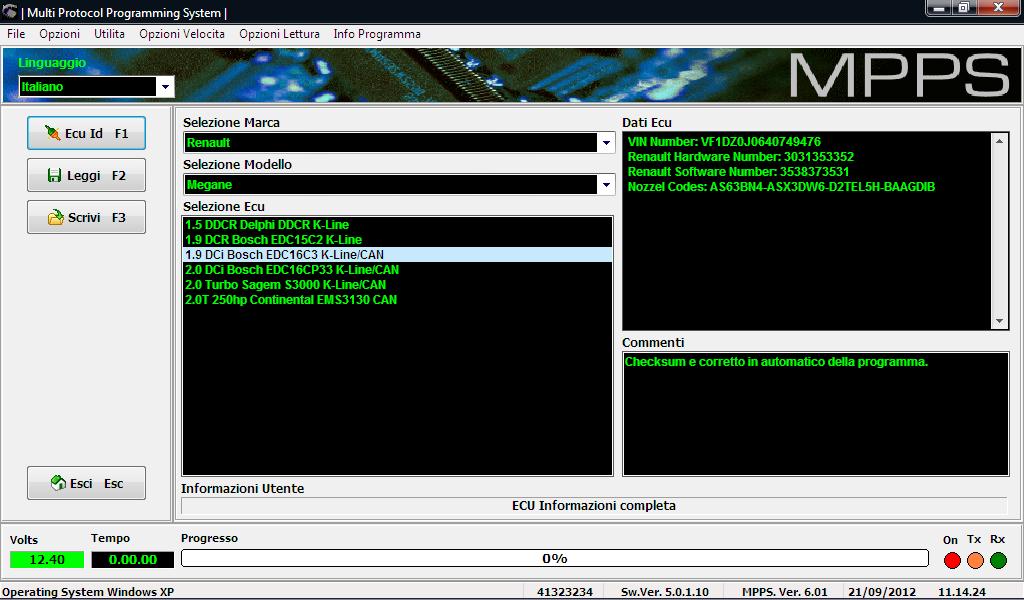
Task: Click the 21/09/2012 date in status bar
Action: (882, 592)
